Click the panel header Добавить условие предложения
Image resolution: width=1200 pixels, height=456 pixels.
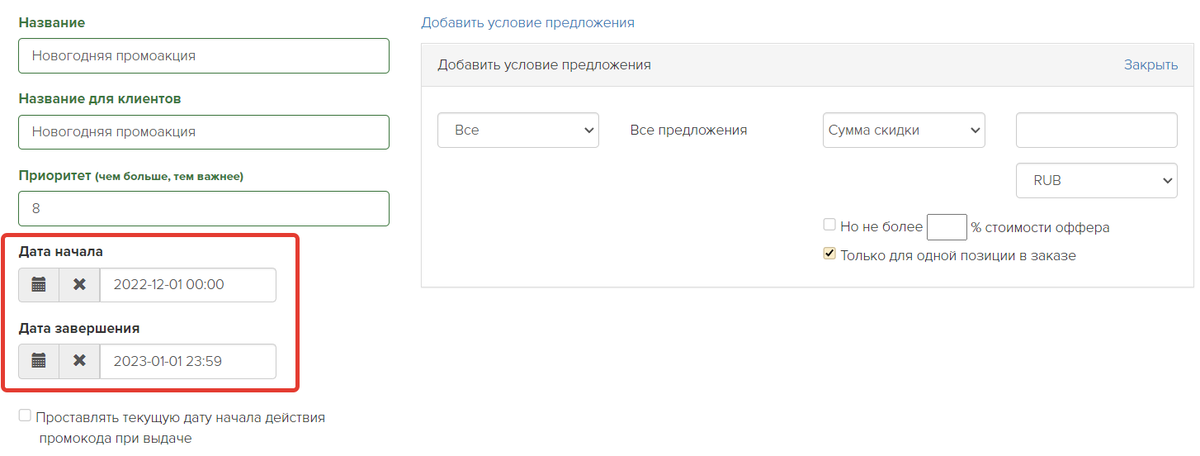coord(545,65)
